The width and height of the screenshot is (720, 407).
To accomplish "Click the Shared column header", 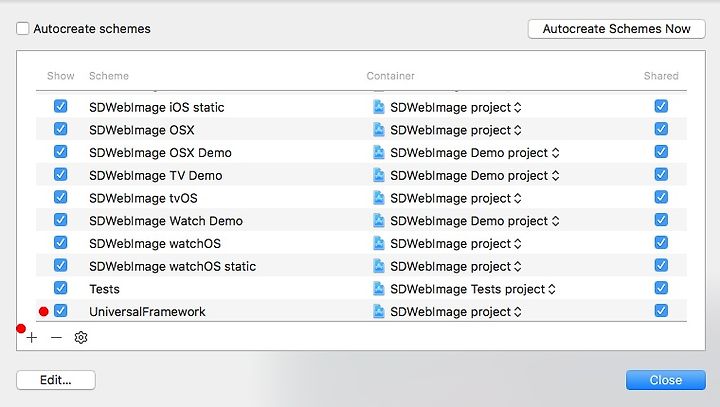I will (x=661, y=76).
